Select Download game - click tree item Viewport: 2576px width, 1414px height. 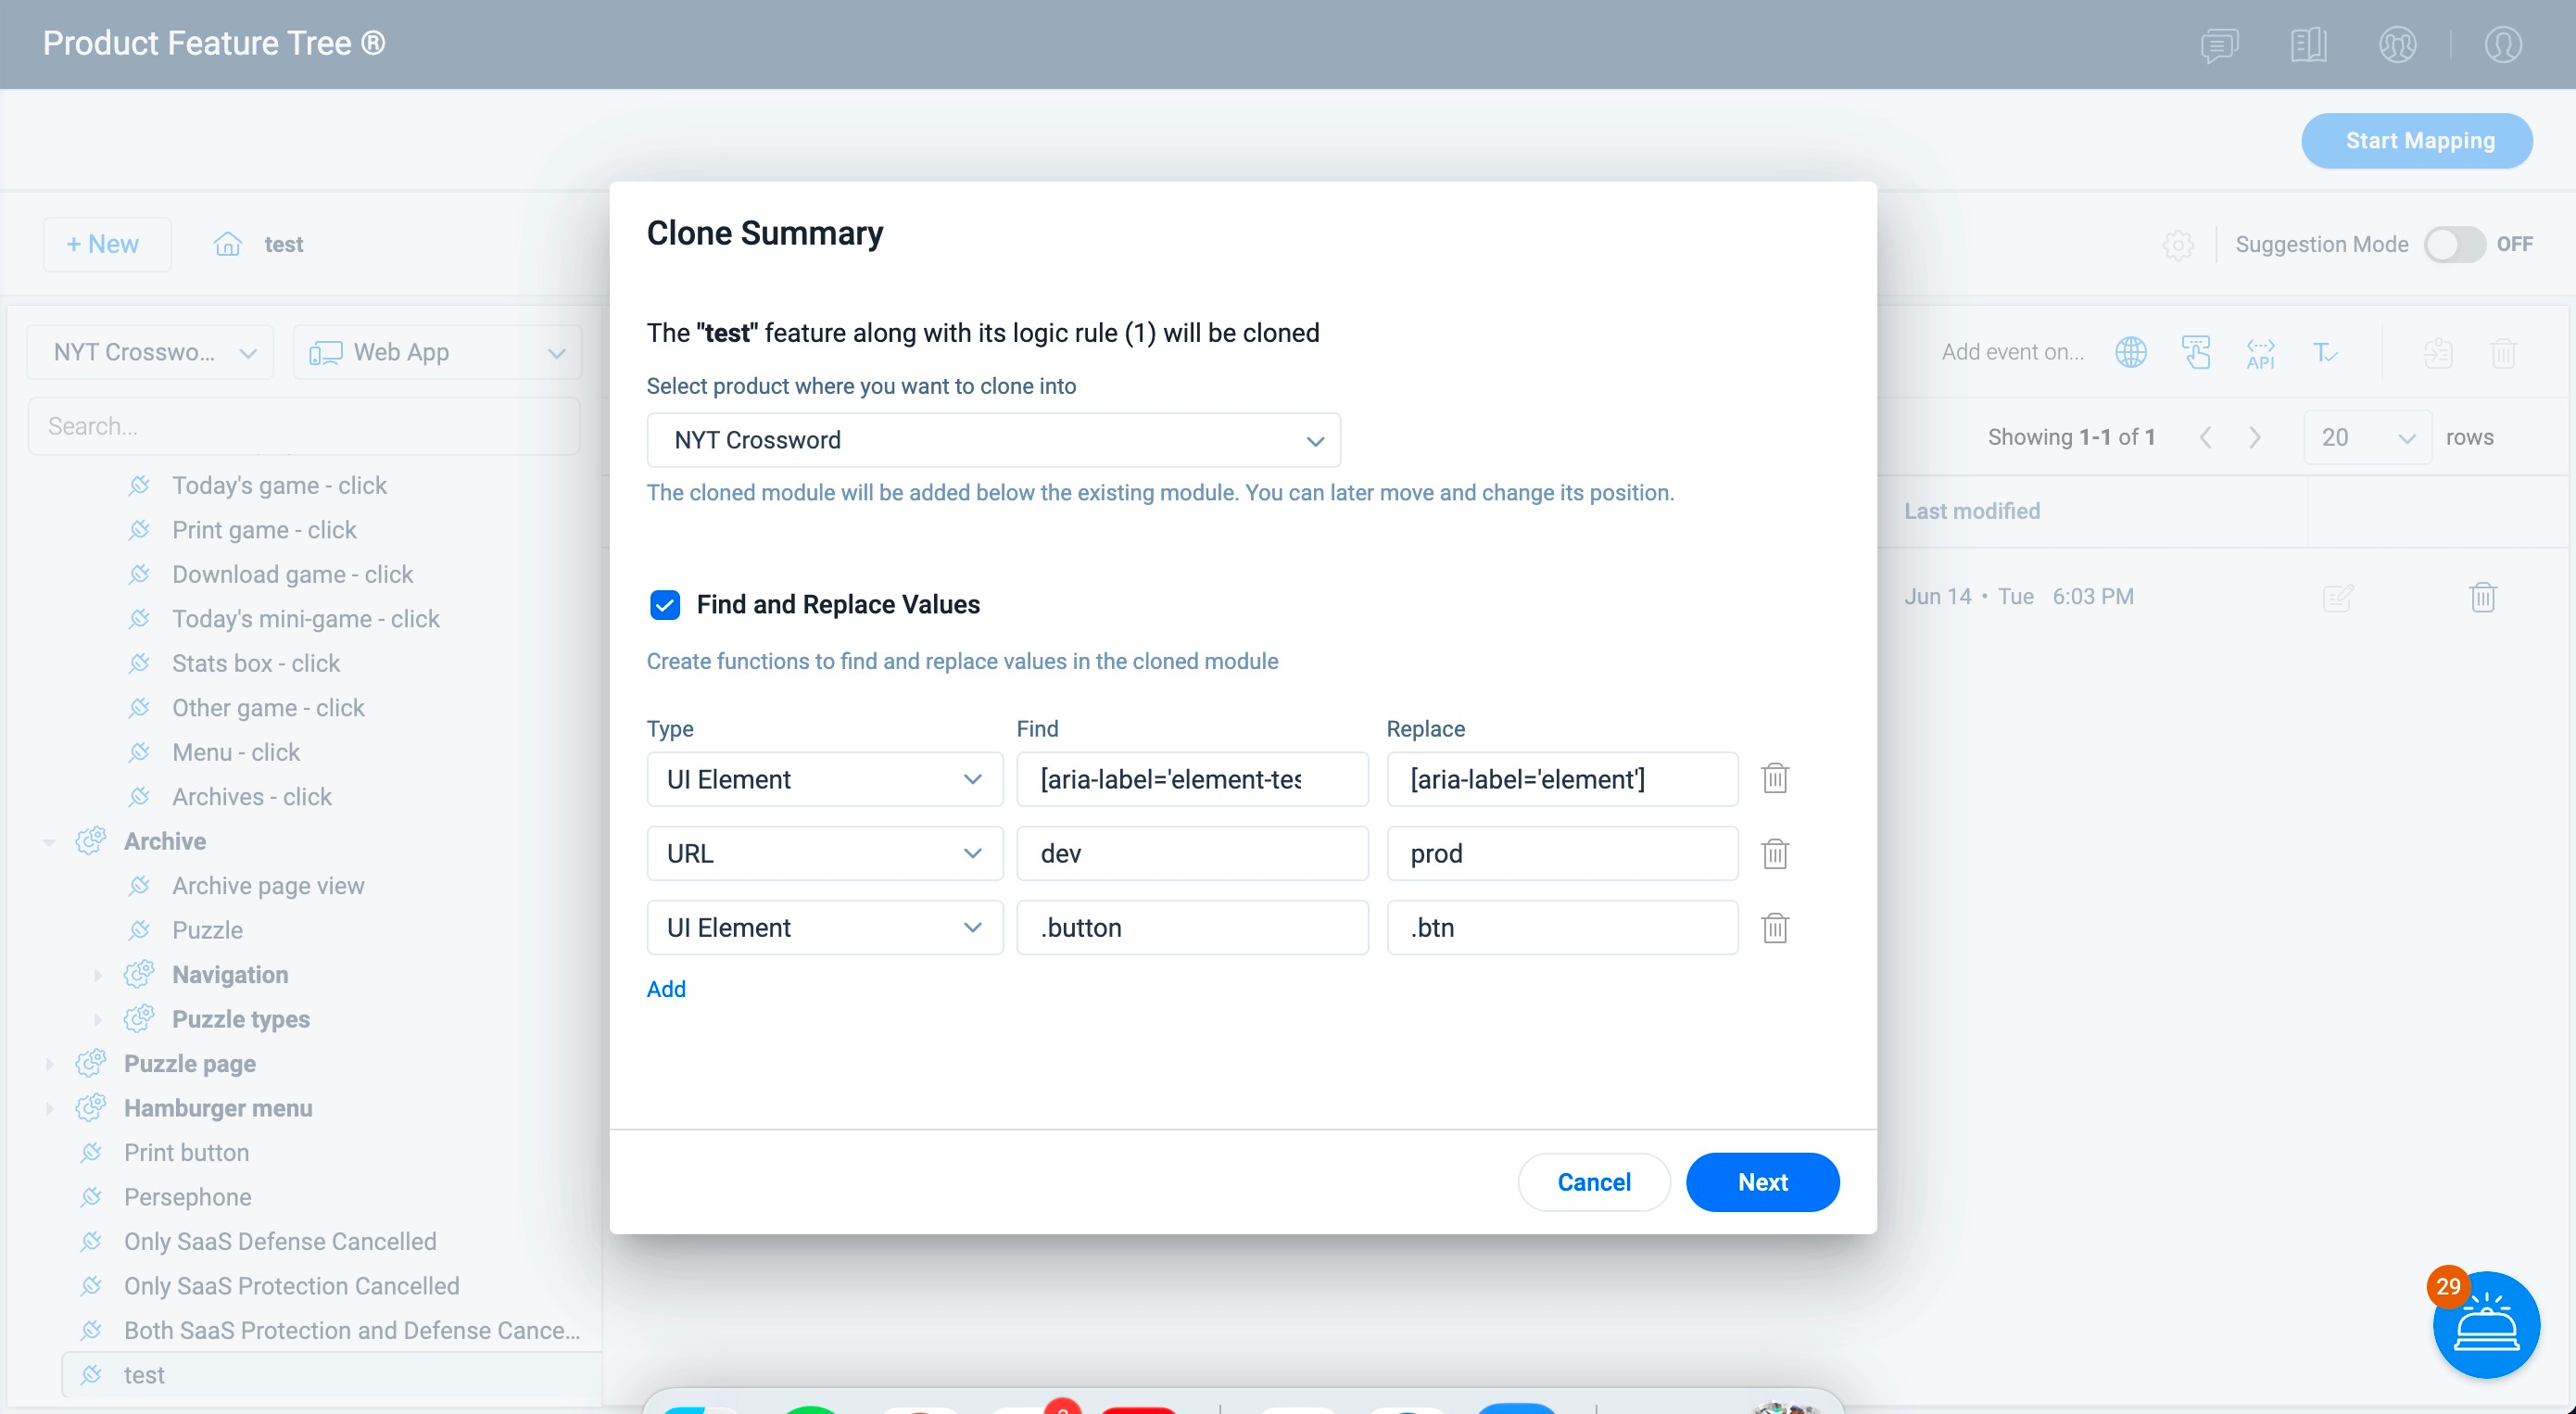coord(292,574)
